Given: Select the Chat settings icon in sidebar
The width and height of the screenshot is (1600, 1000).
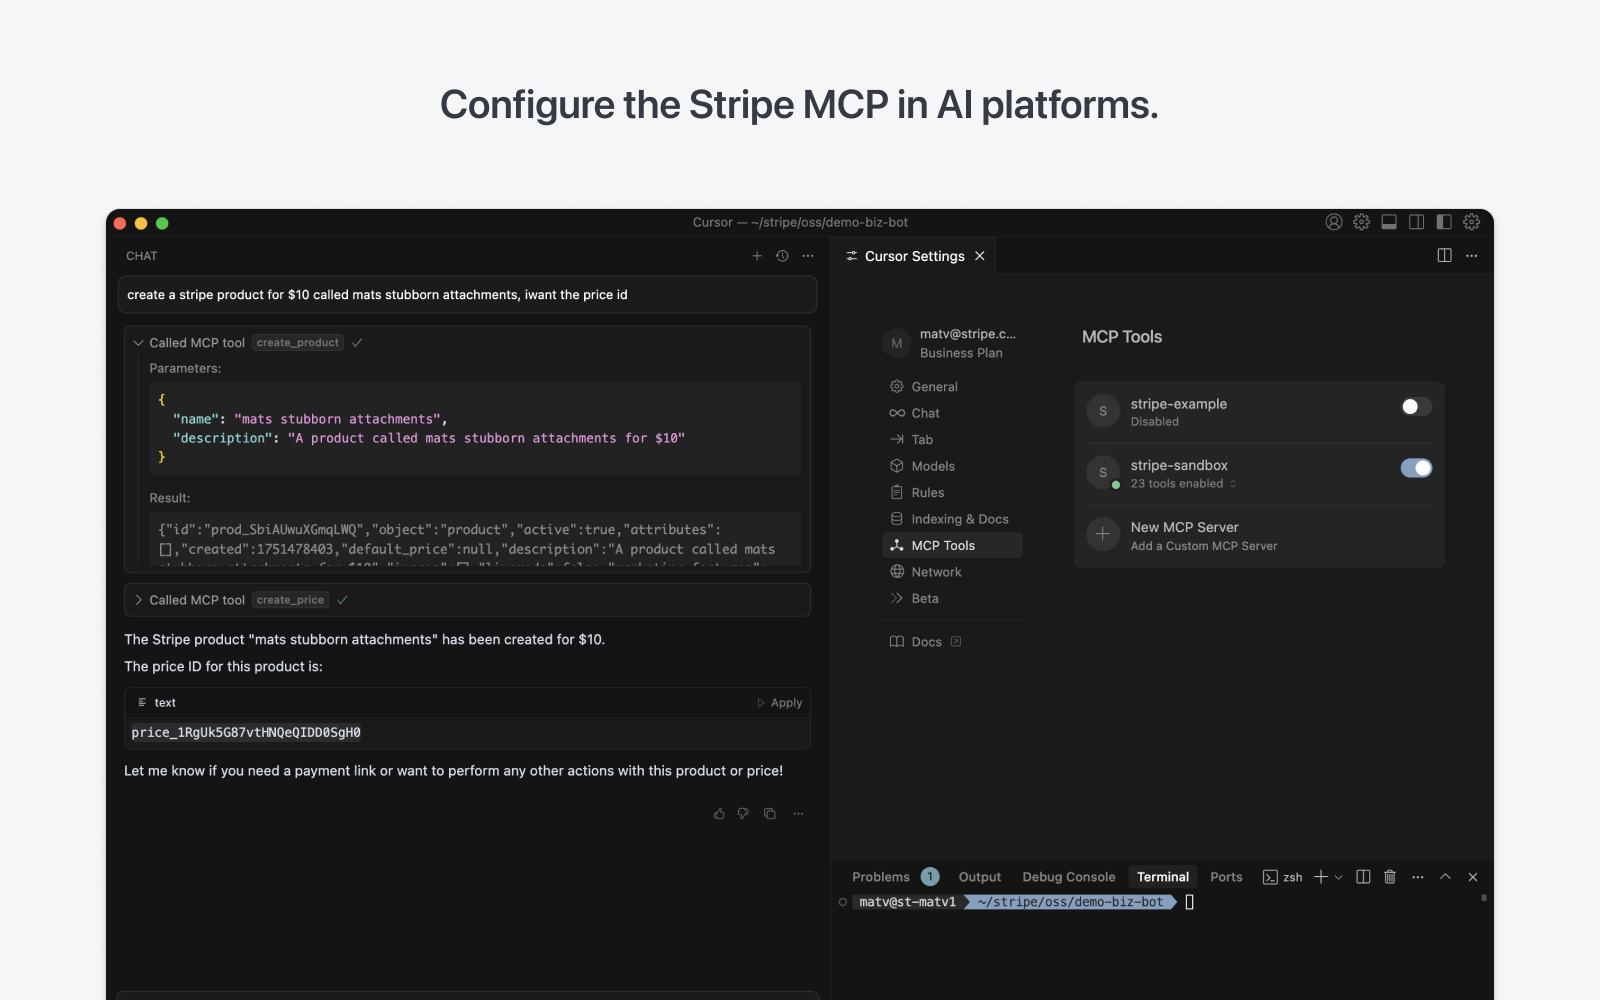Looking at the screenshot, I should pyautogui.click(x=897, y=412).
